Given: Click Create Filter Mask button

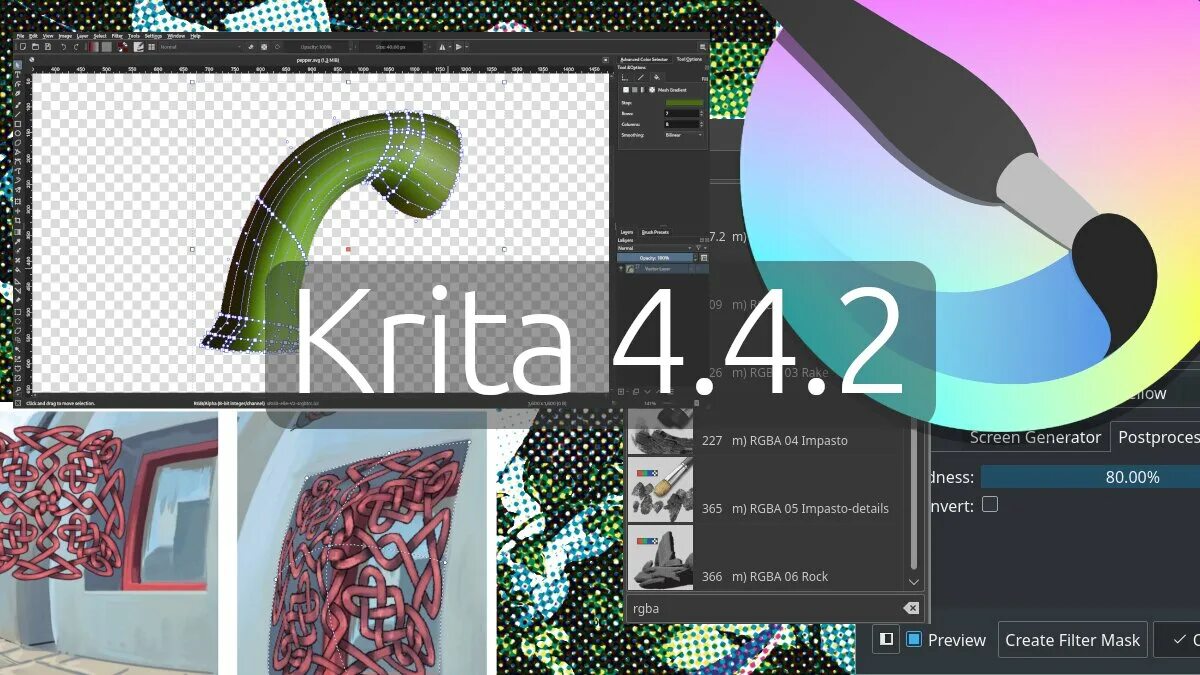Looking at the screenshot, I should 1073,640.
